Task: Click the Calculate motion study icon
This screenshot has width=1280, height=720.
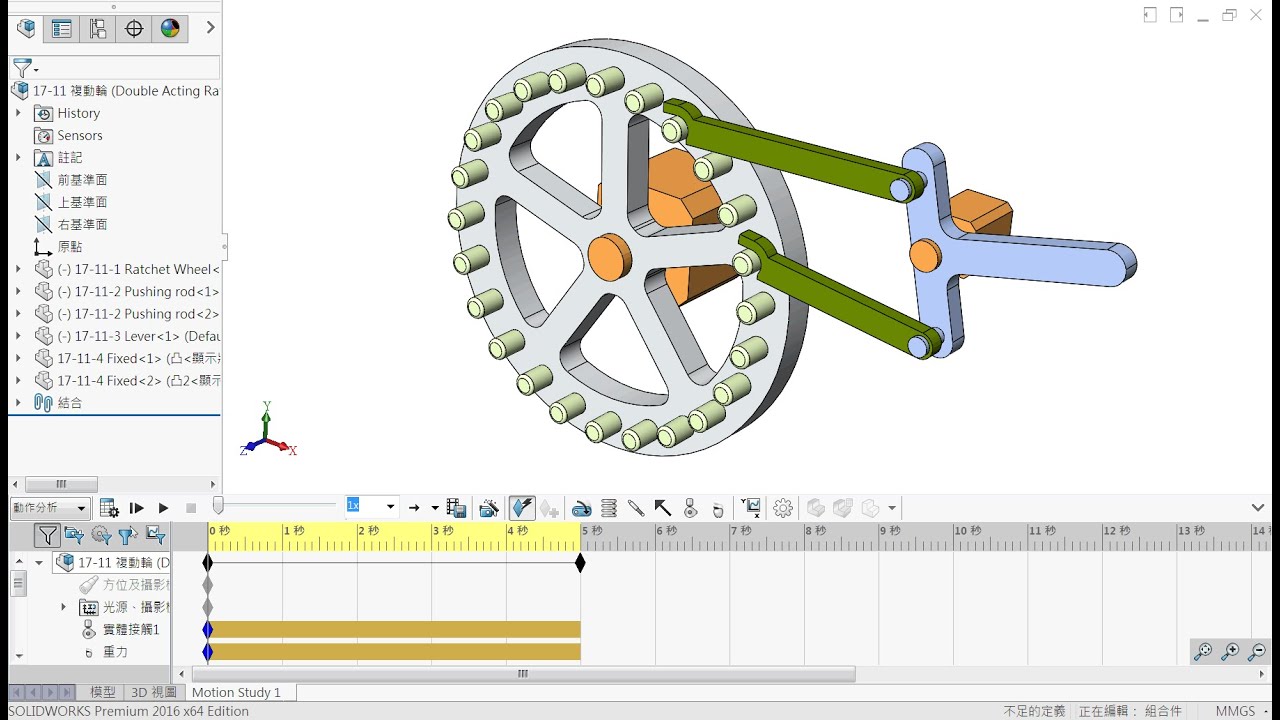Action: (x=110, y=508)
